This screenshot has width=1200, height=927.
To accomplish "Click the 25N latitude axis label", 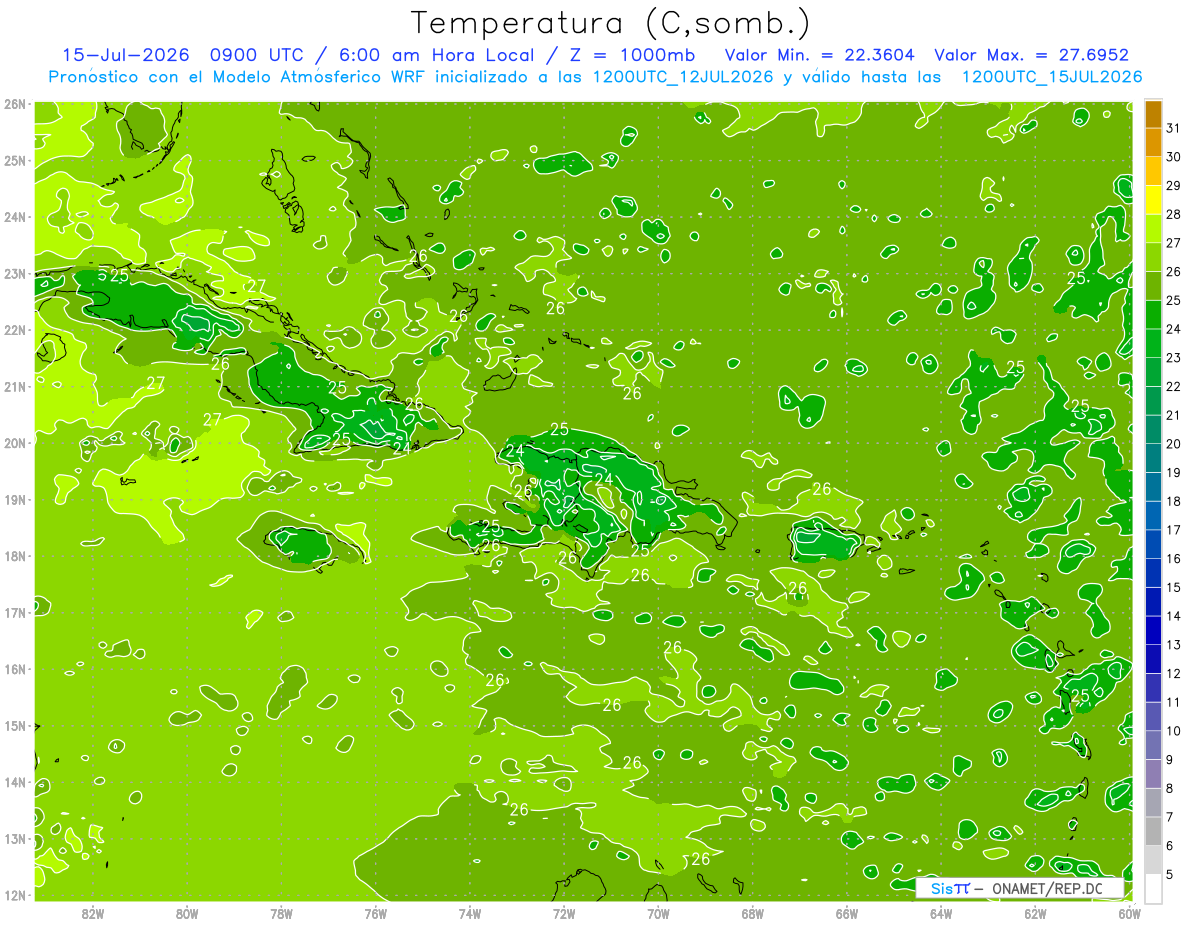I will (16, 161).
